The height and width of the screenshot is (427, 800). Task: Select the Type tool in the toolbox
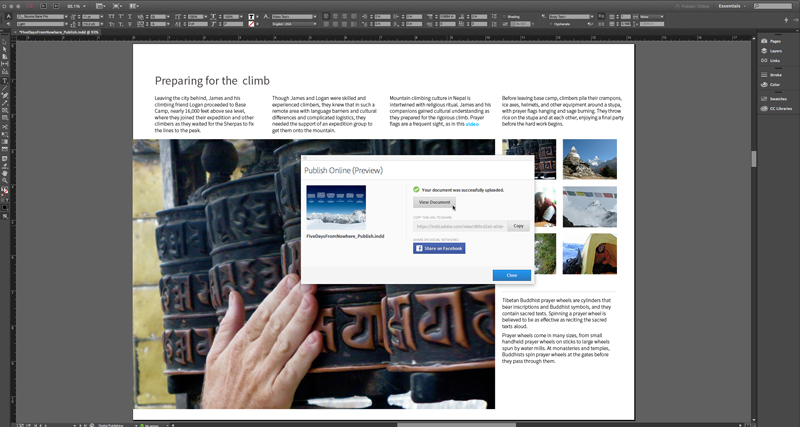click(5, 82)
